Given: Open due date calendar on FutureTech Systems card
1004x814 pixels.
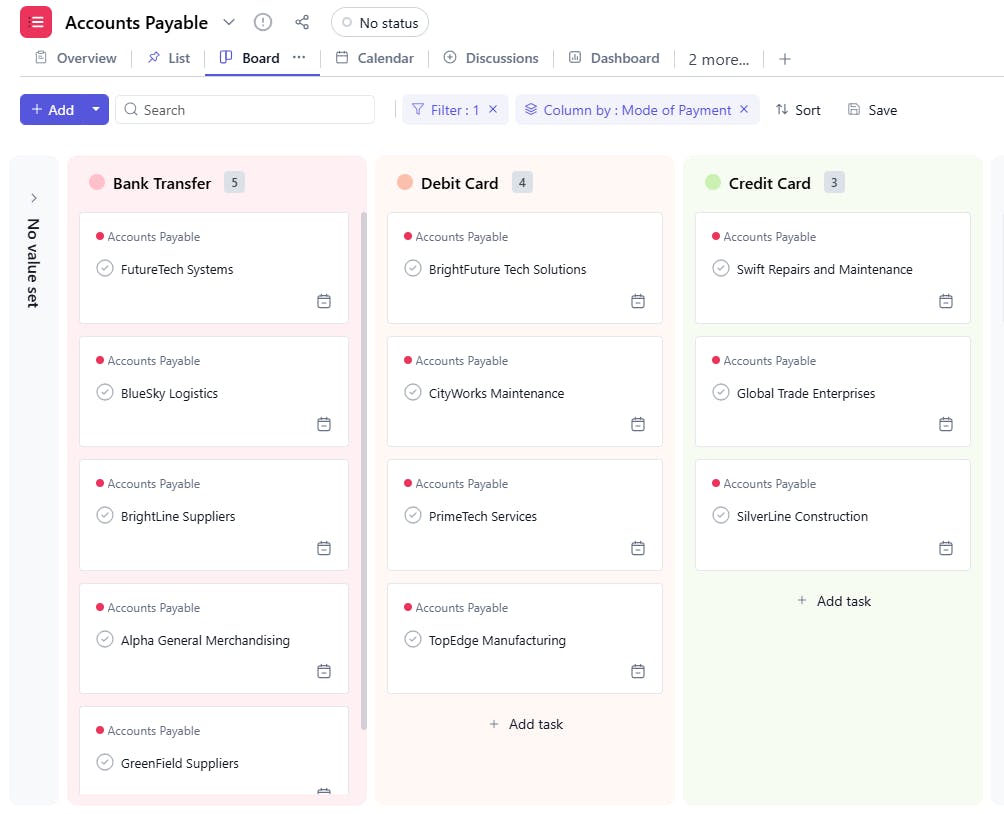Looking at the screenshot, I should pos(324,301).
